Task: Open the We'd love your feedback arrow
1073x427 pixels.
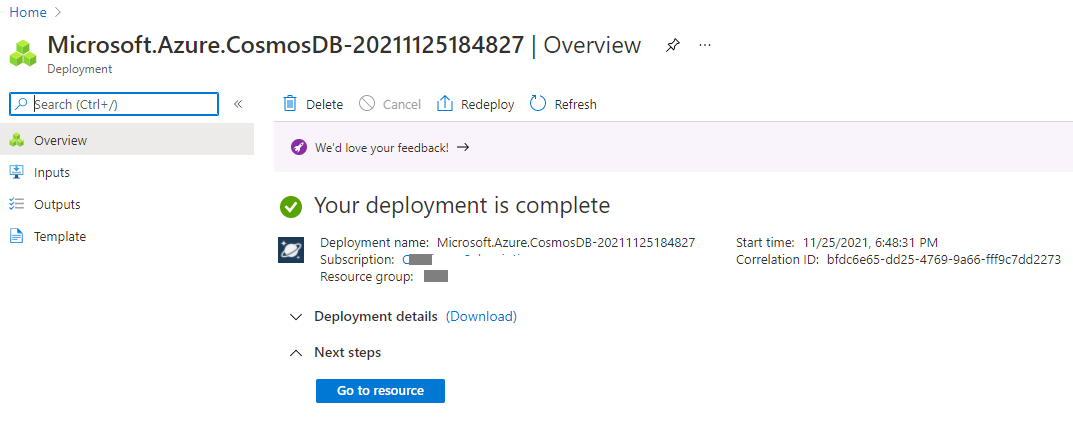Action: 463,147
